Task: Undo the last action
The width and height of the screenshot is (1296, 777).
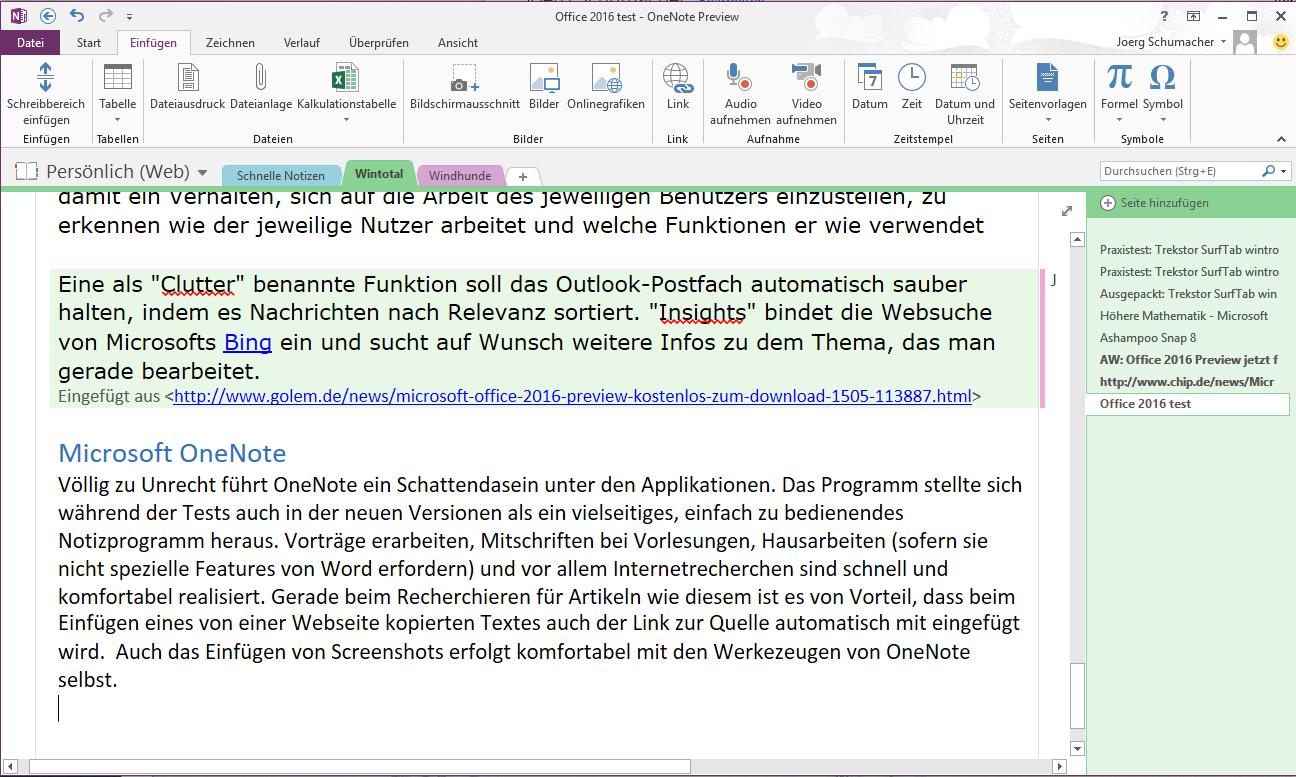Action: click(78, 16)
